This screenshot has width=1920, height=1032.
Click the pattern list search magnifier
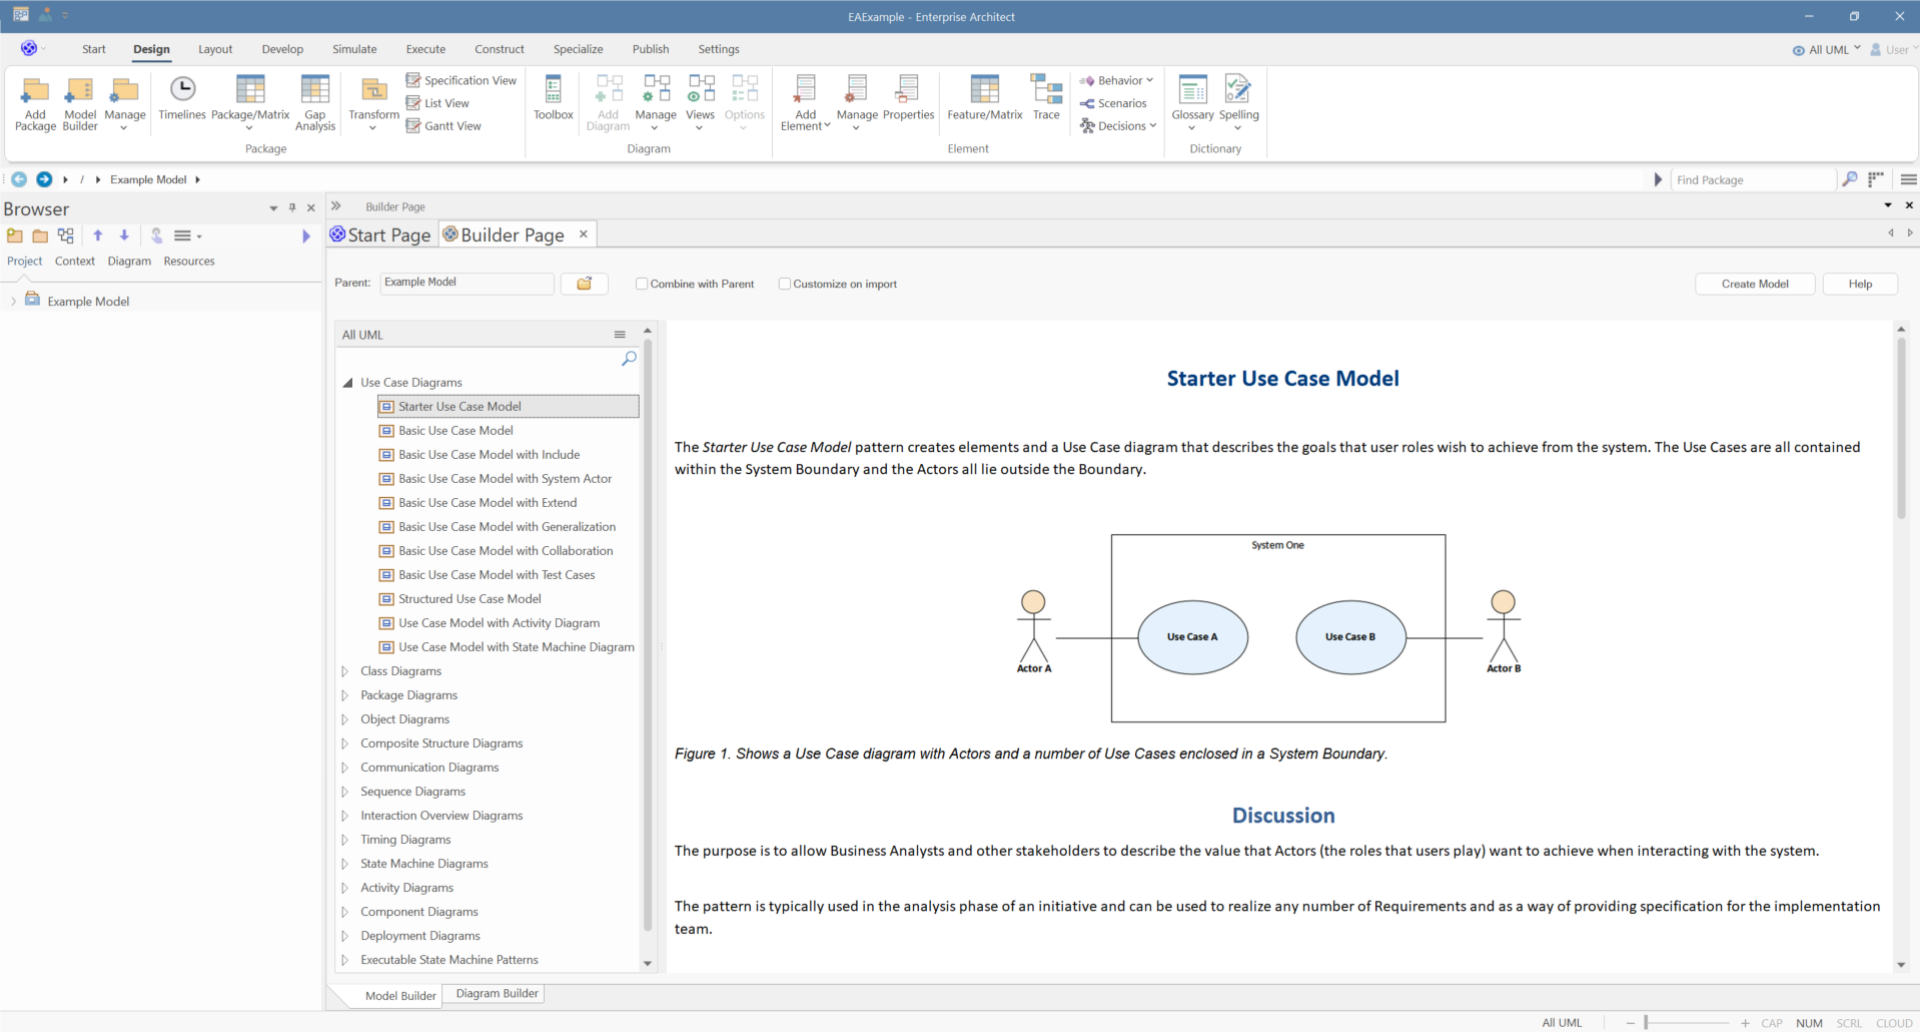coord(629,358)
